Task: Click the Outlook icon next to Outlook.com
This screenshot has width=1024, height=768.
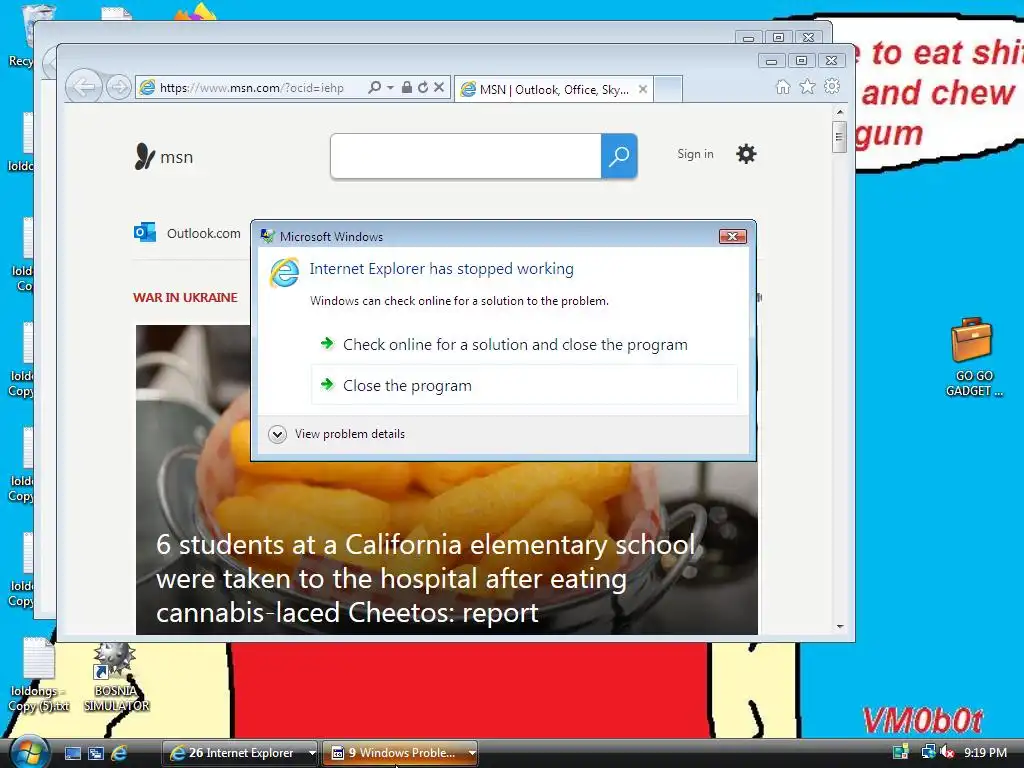Action: 145,232
